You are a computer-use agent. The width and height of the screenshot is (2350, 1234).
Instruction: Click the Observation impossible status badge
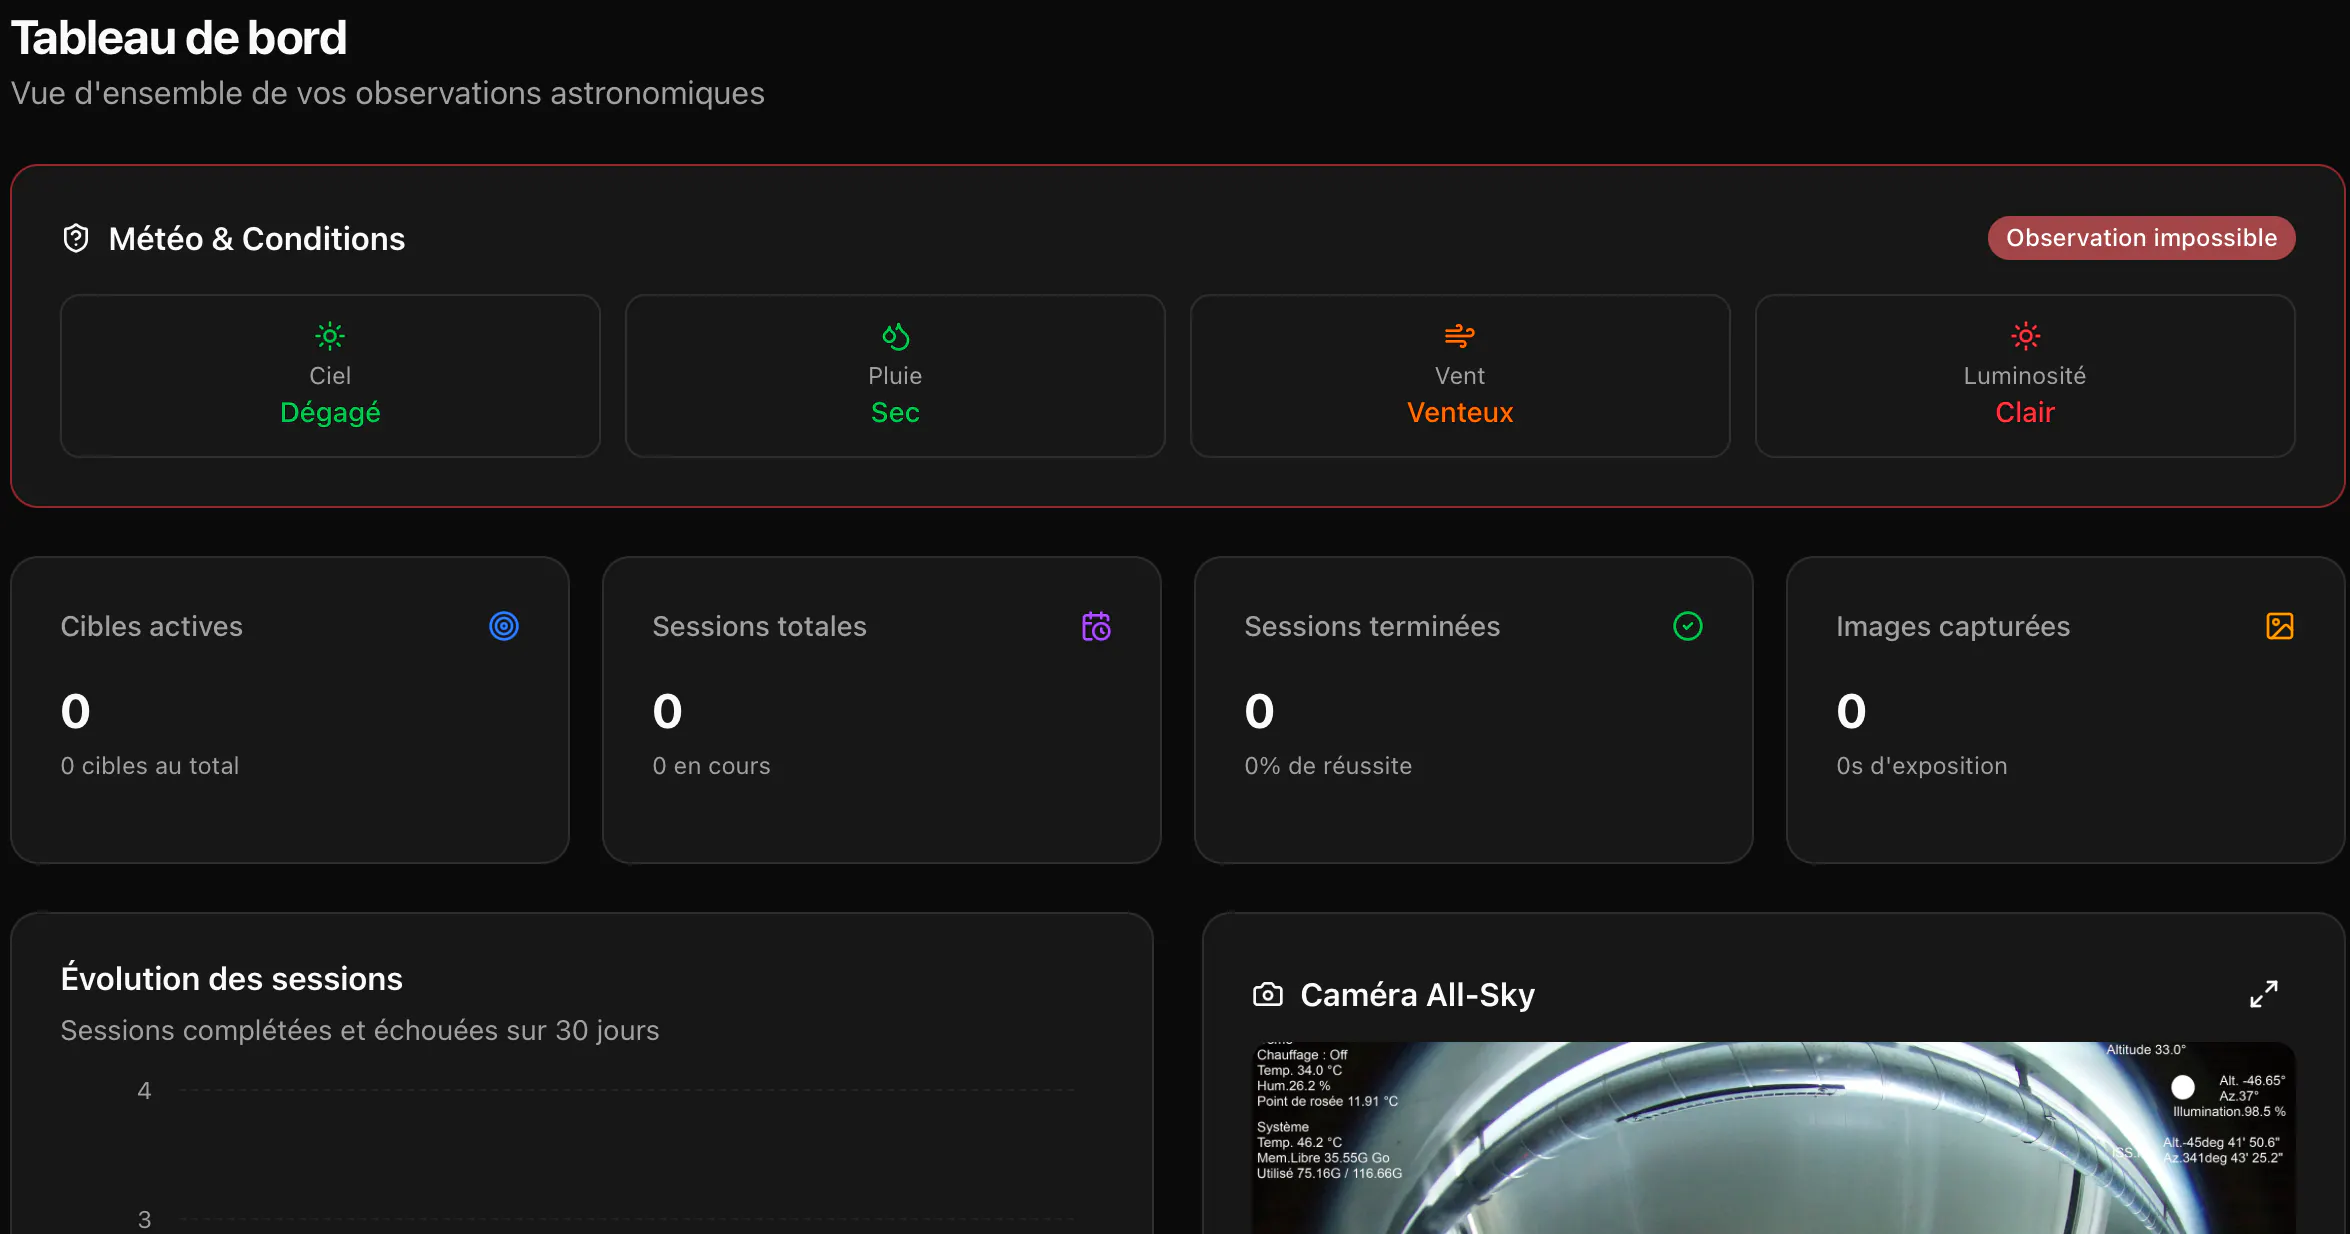coord(2141,238)
